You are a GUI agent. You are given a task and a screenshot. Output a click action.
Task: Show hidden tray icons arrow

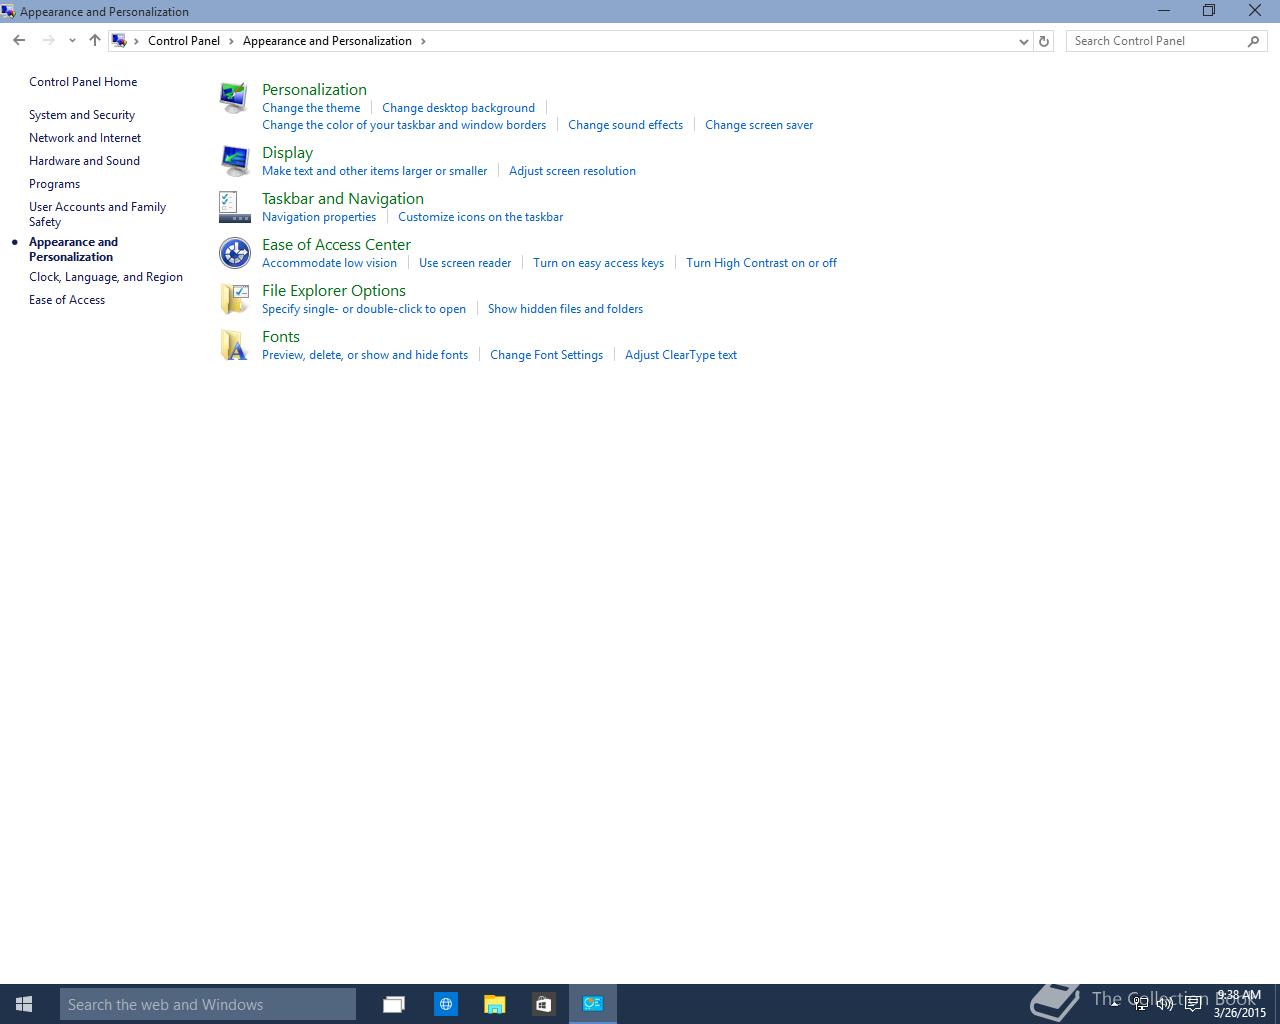(x=1114, y=1003)
